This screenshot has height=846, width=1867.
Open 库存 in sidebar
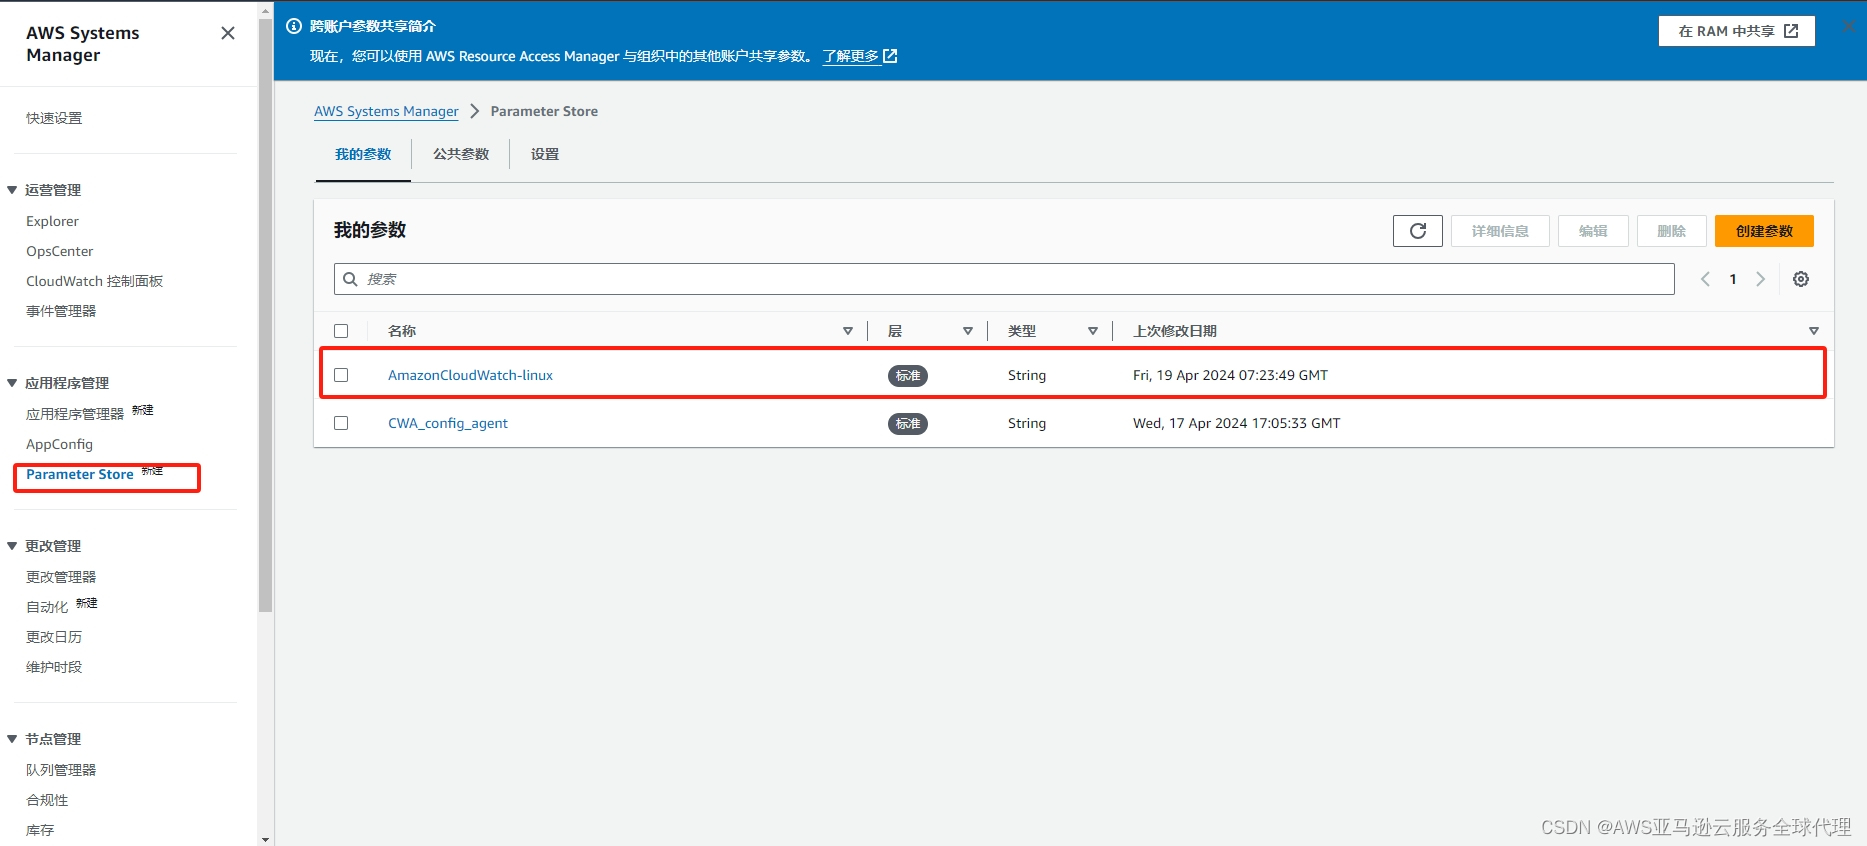(x=40, y=830)
